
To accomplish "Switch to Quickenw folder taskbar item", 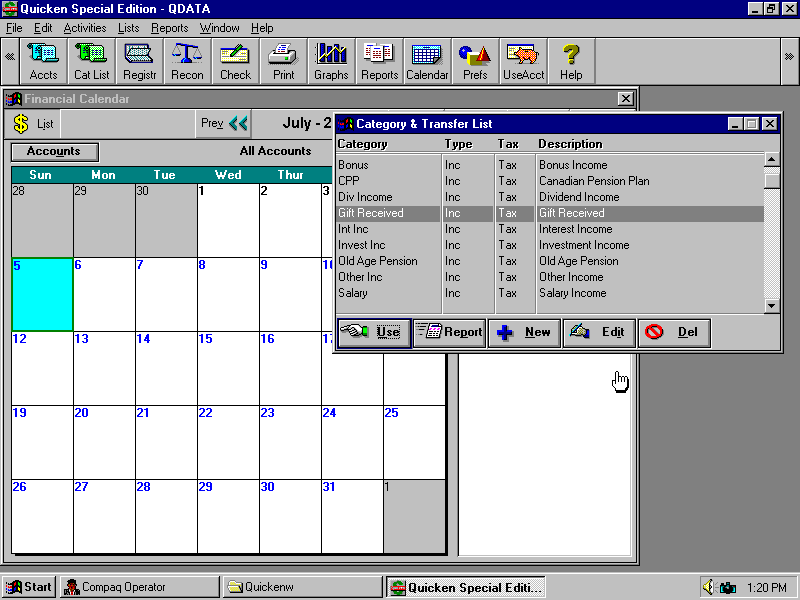I will (x=303, y=587).
